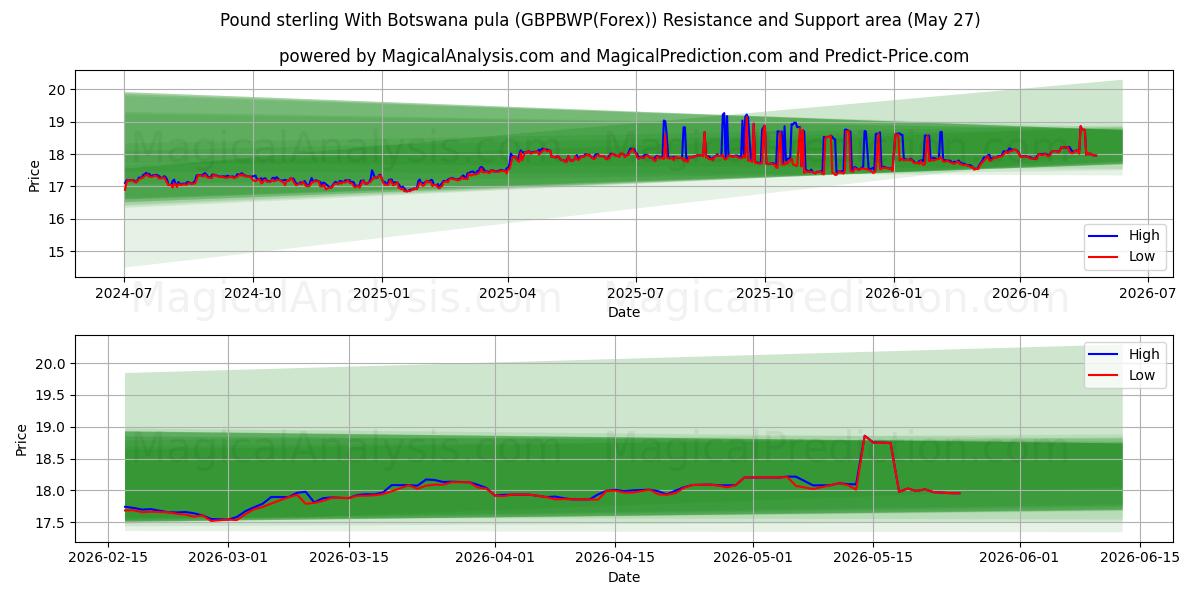Click the price value 20 on top axis
The image size is (1200, 600).
[x=58, y=90]
